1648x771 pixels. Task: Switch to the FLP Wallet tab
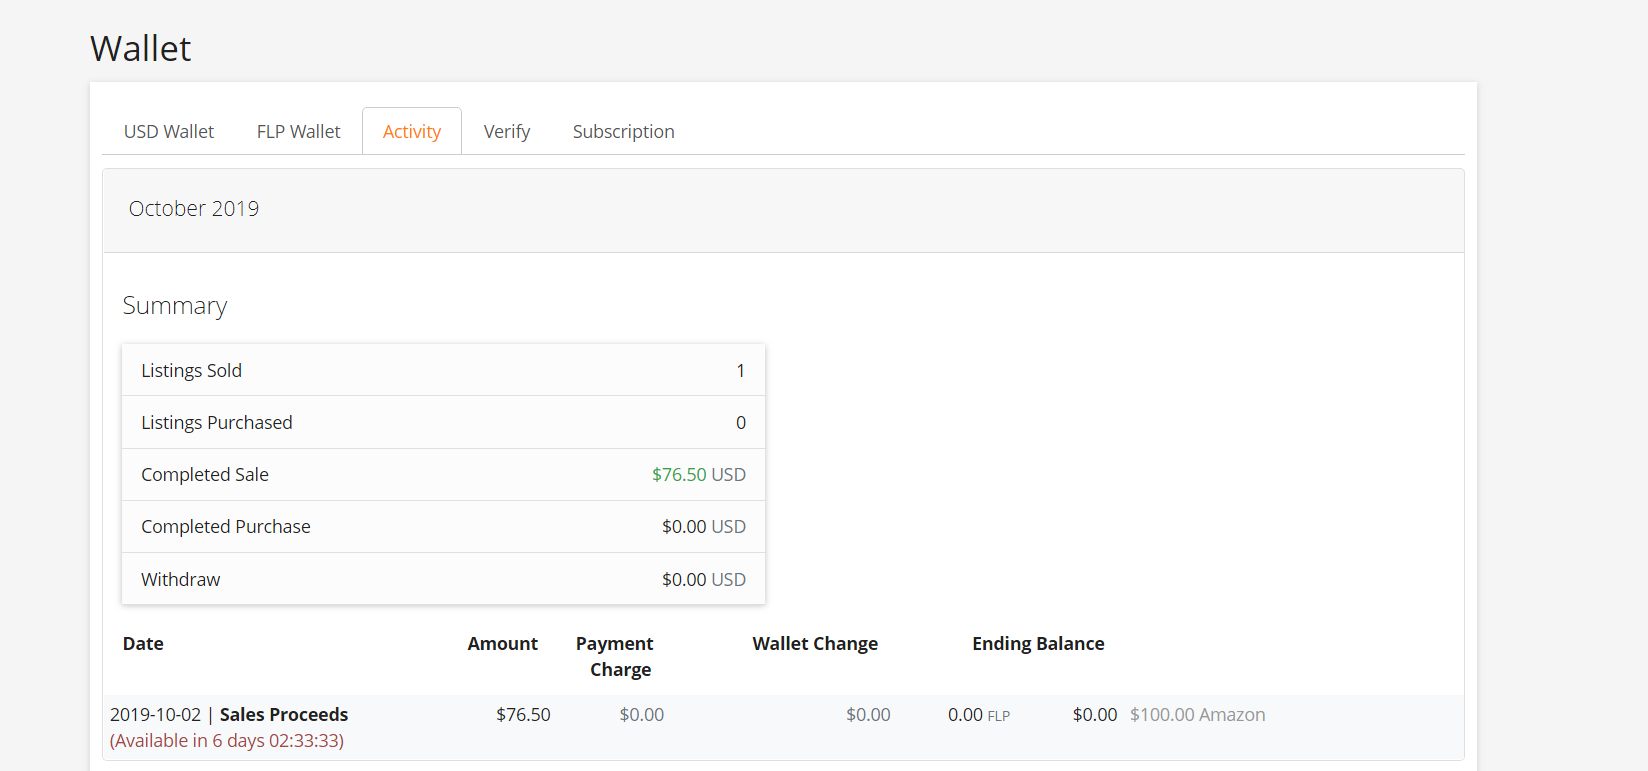click(298, 132)
